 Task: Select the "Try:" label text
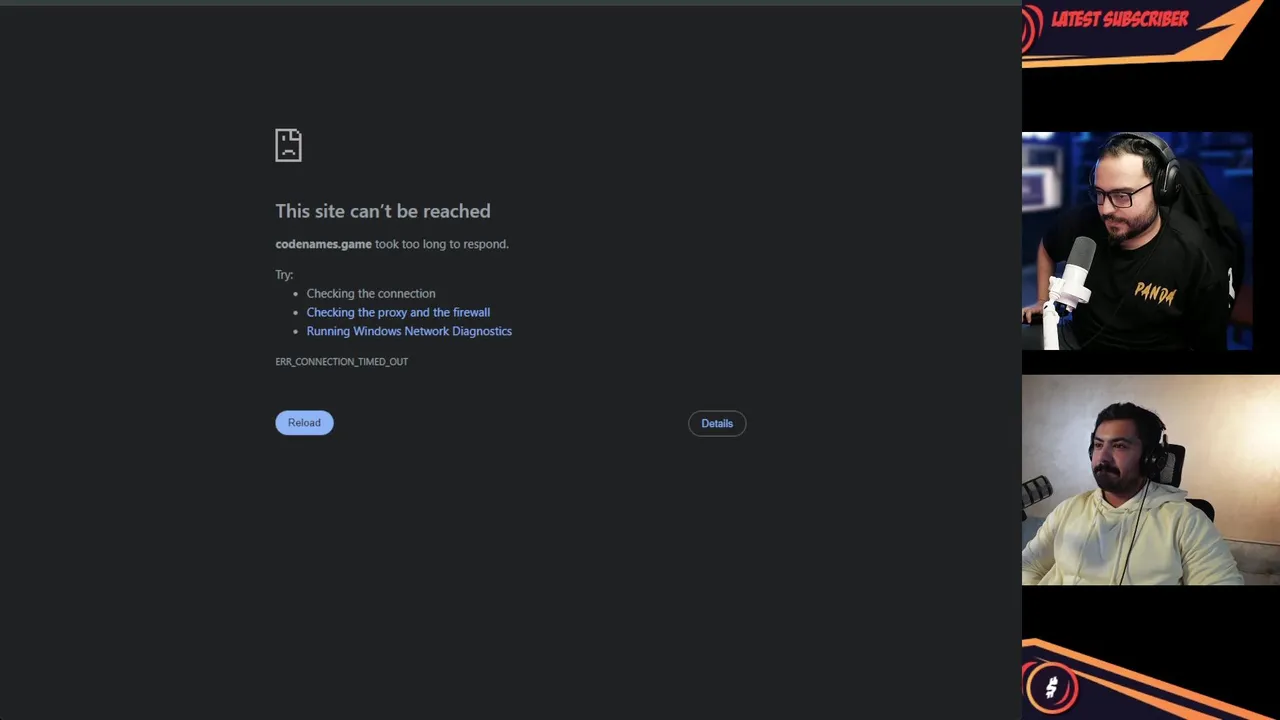pos(284,275)
